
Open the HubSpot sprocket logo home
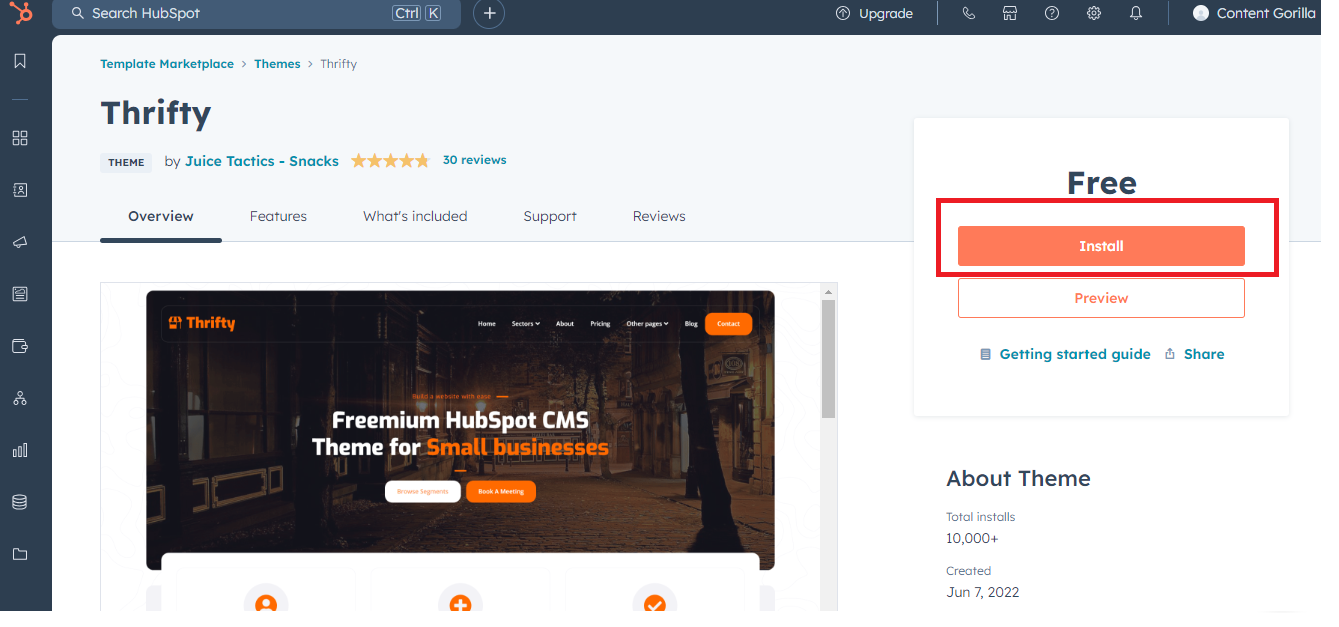point(20,13)
